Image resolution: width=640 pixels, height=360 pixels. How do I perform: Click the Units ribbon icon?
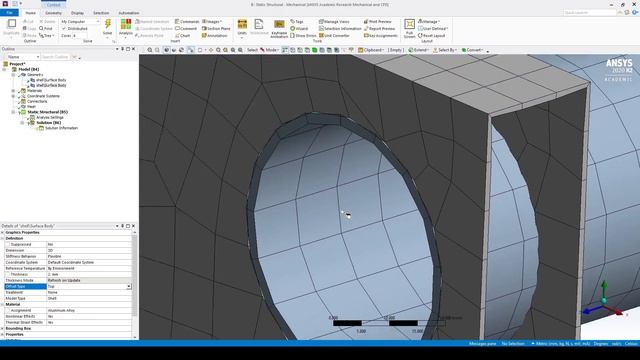242,24
